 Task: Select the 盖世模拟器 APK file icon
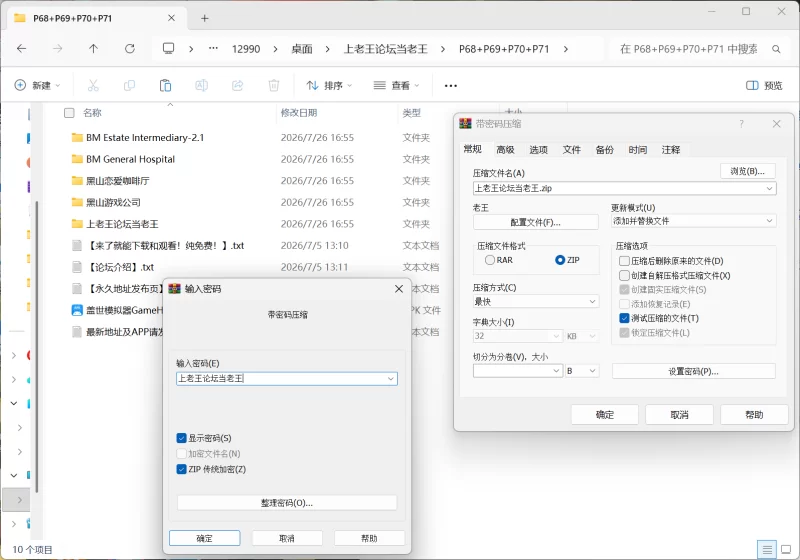point(77,310)
